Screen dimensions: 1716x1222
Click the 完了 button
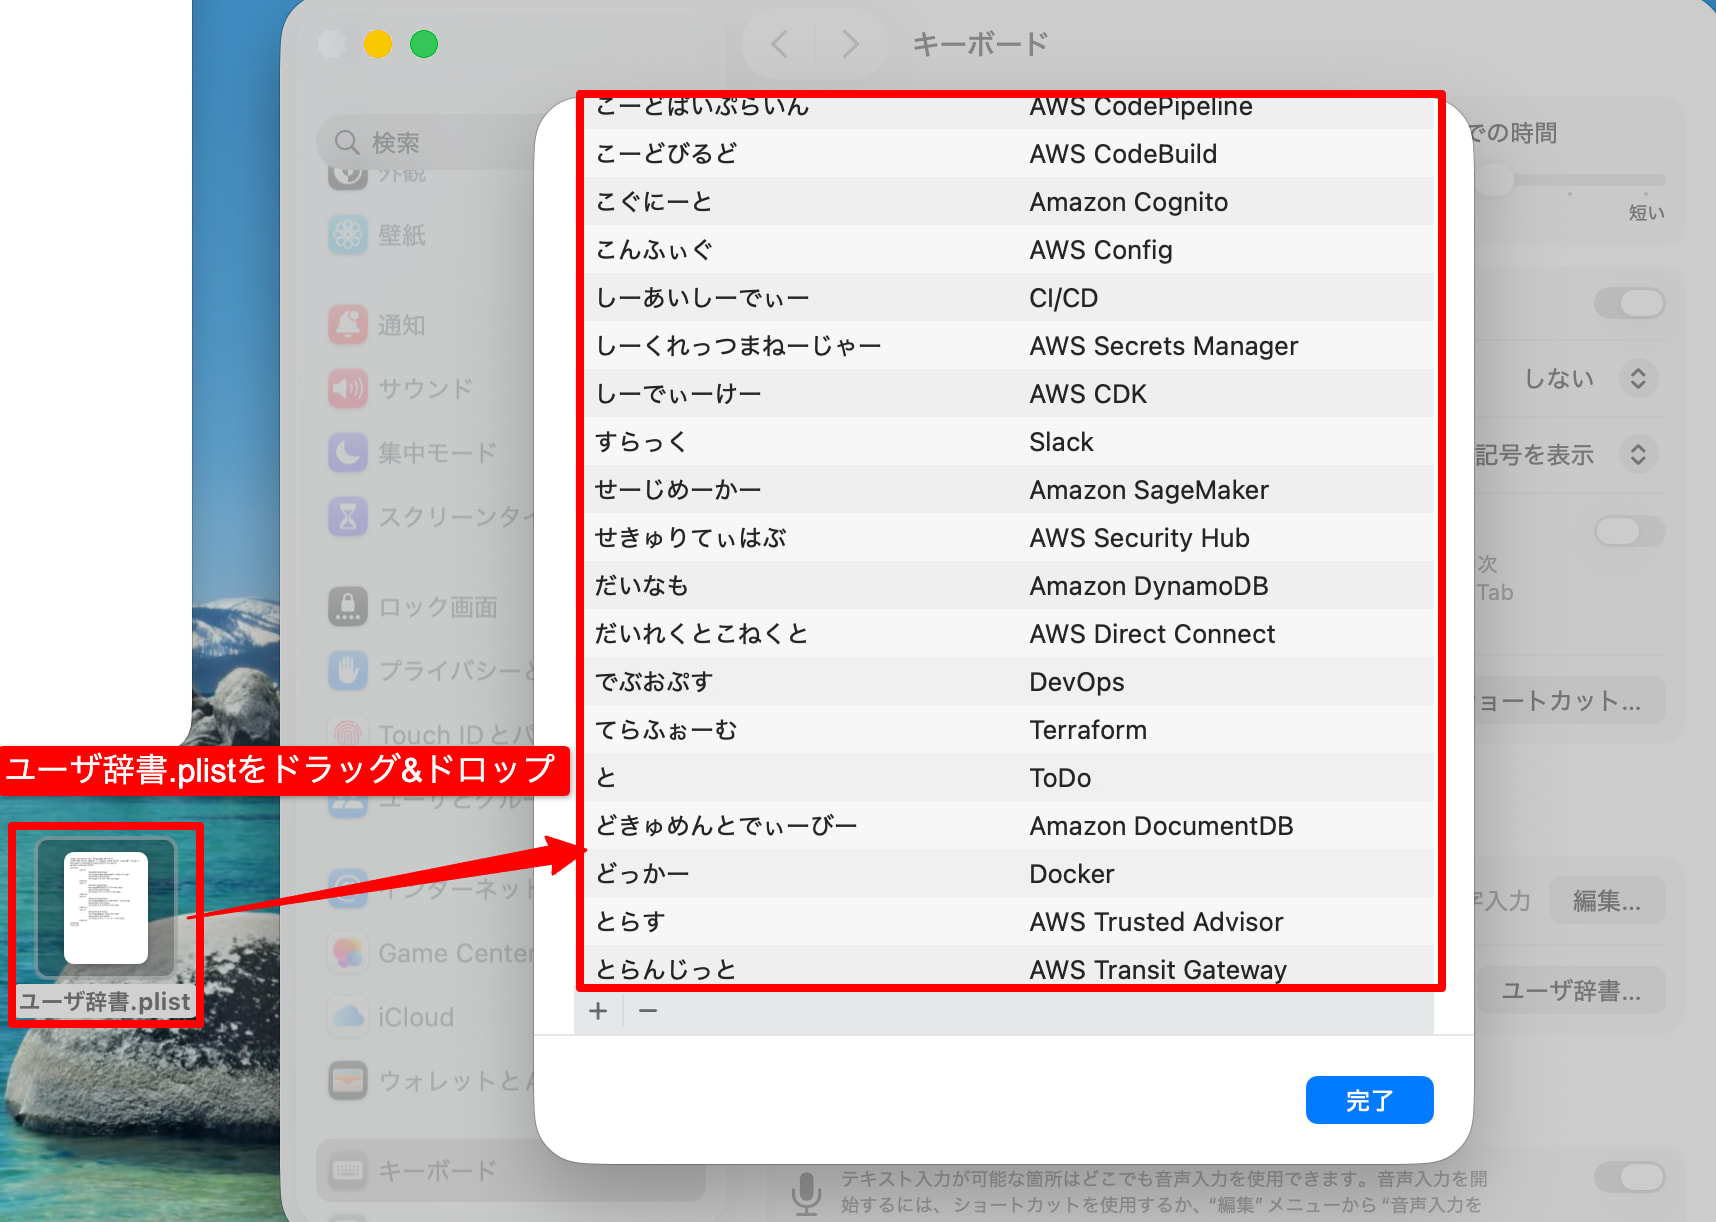point(1369,1100)
